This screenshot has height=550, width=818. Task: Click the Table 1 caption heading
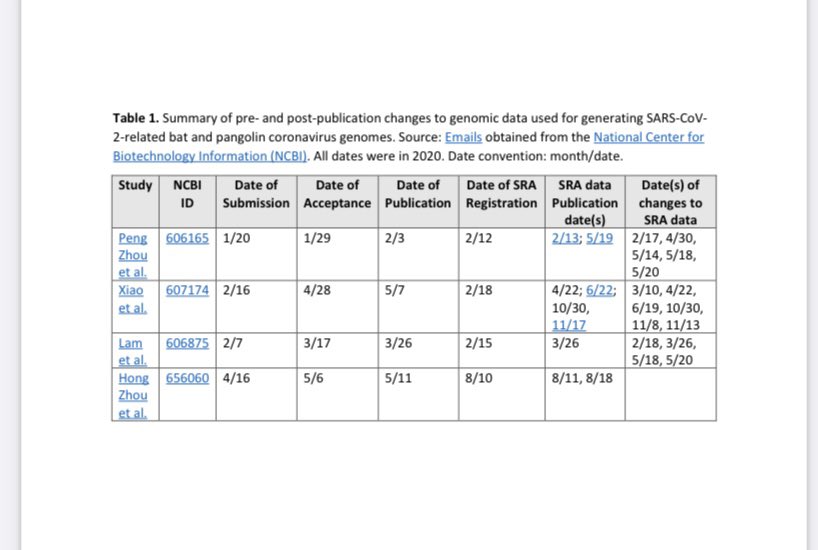tap(137, 119)
